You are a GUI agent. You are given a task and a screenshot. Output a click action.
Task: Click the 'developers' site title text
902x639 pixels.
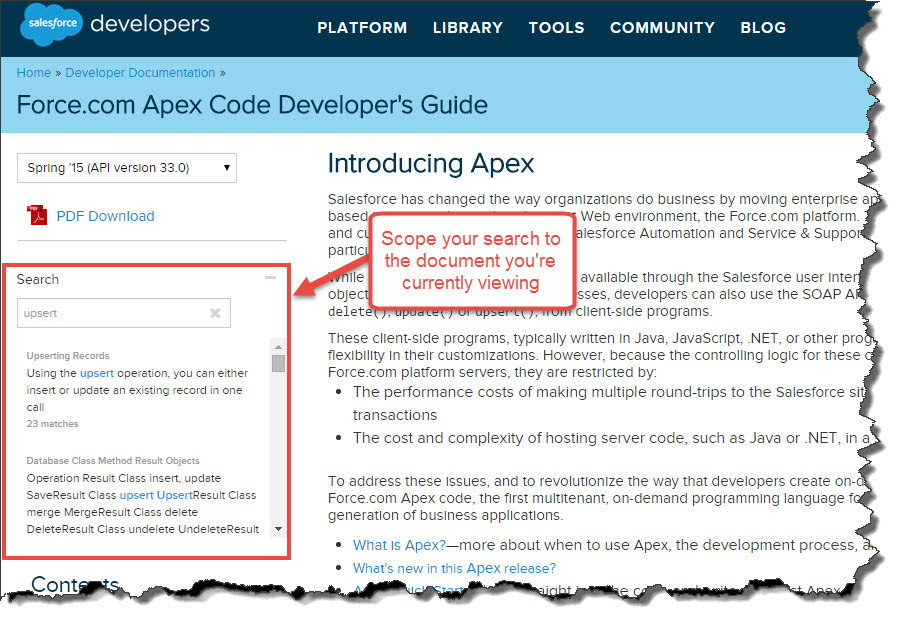point(150,24)
